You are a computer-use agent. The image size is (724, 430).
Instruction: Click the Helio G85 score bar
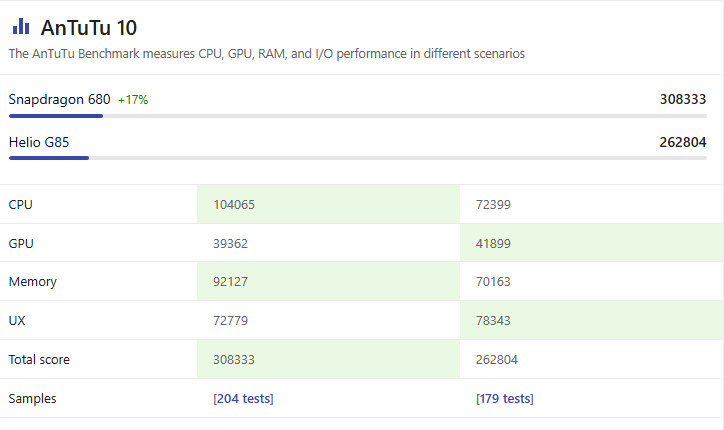(x=357, y=158)
